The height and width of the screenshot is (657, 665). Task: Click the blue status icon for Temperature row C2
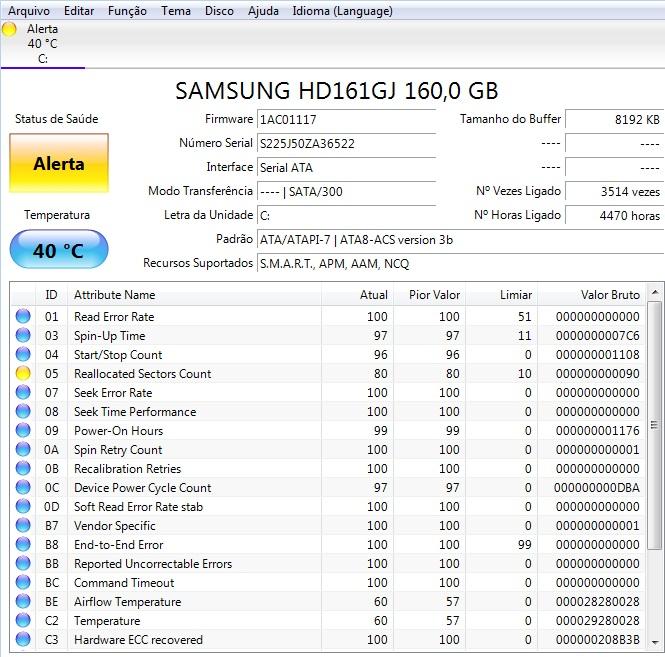click(x=23, y=621)
